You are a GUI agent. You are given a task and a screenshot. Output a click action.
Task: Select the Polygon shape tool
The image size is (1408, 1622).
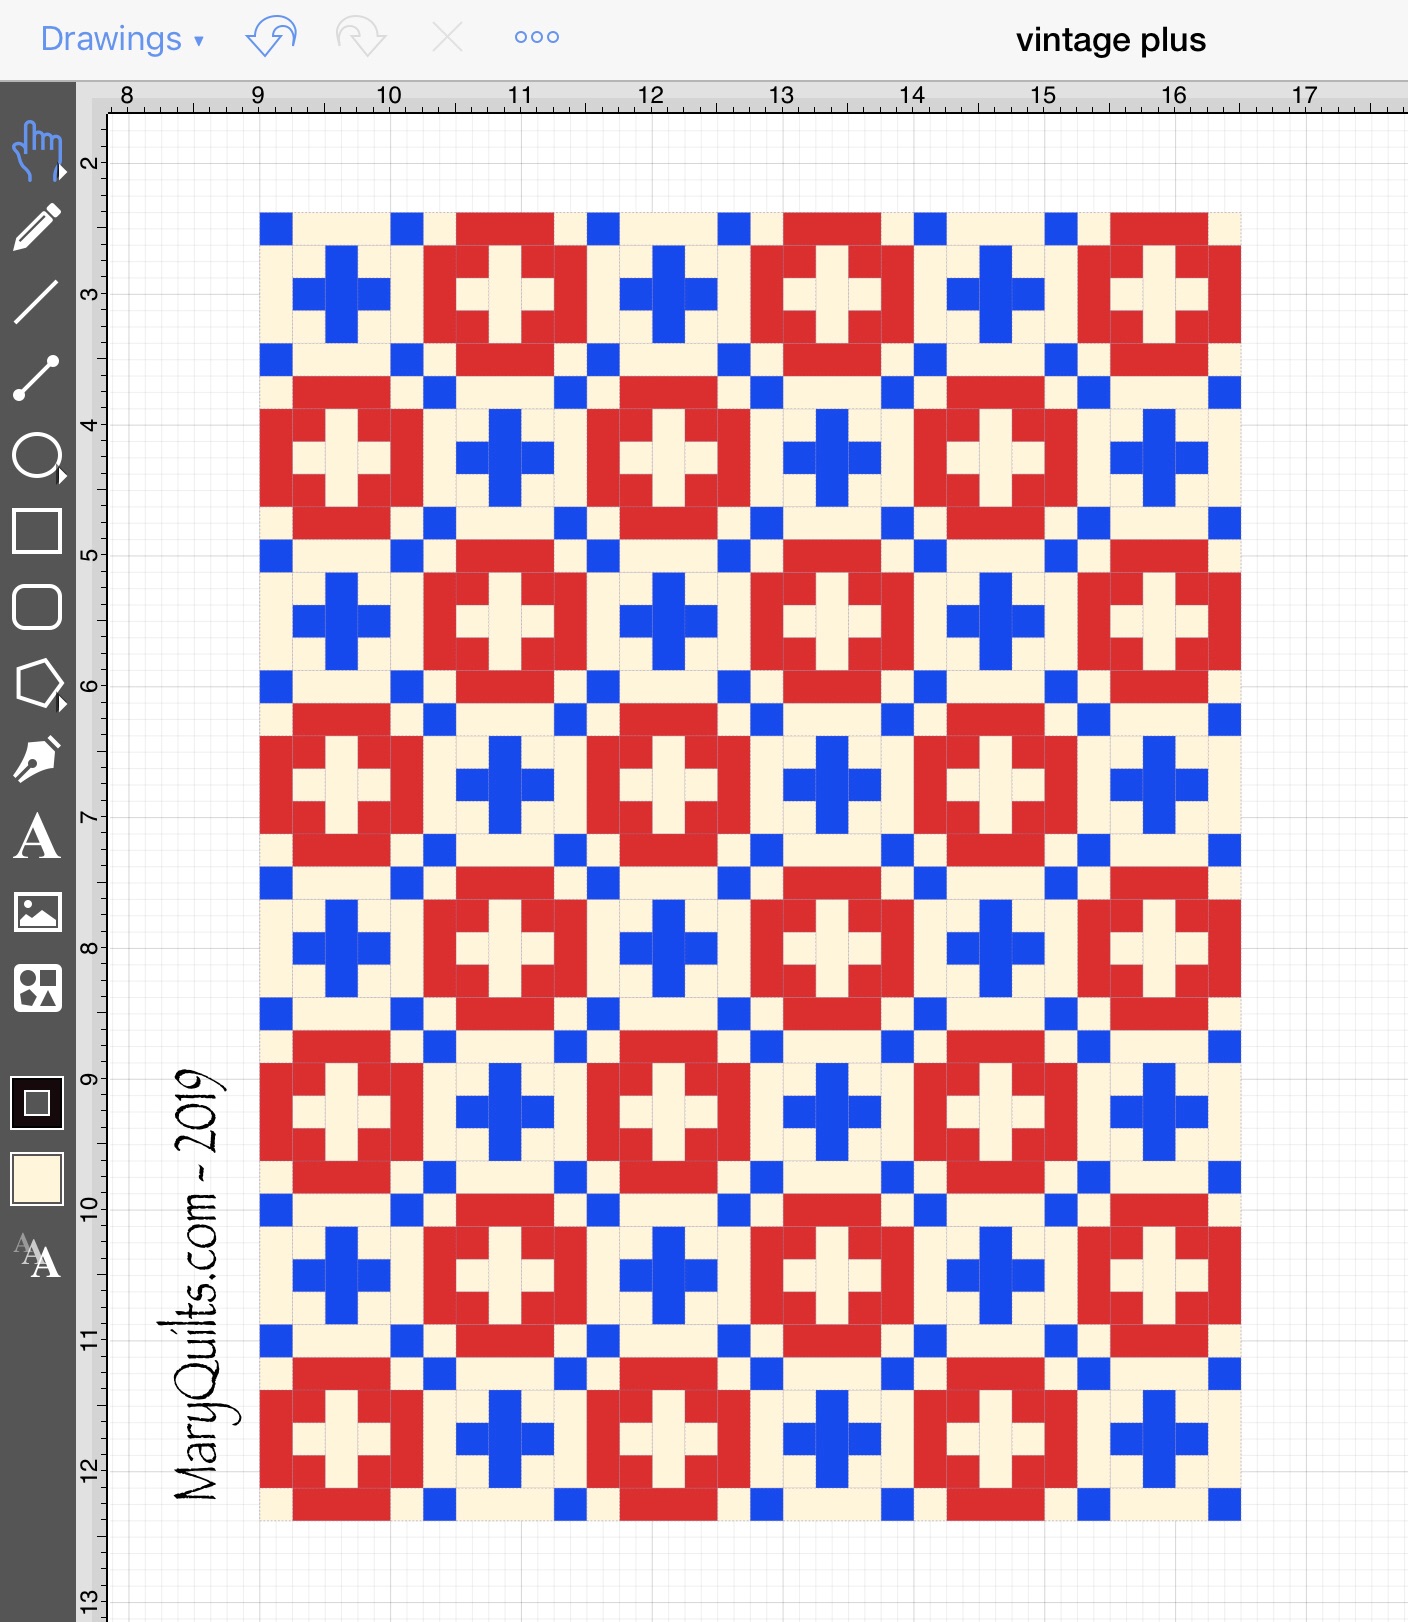[37, 683]
